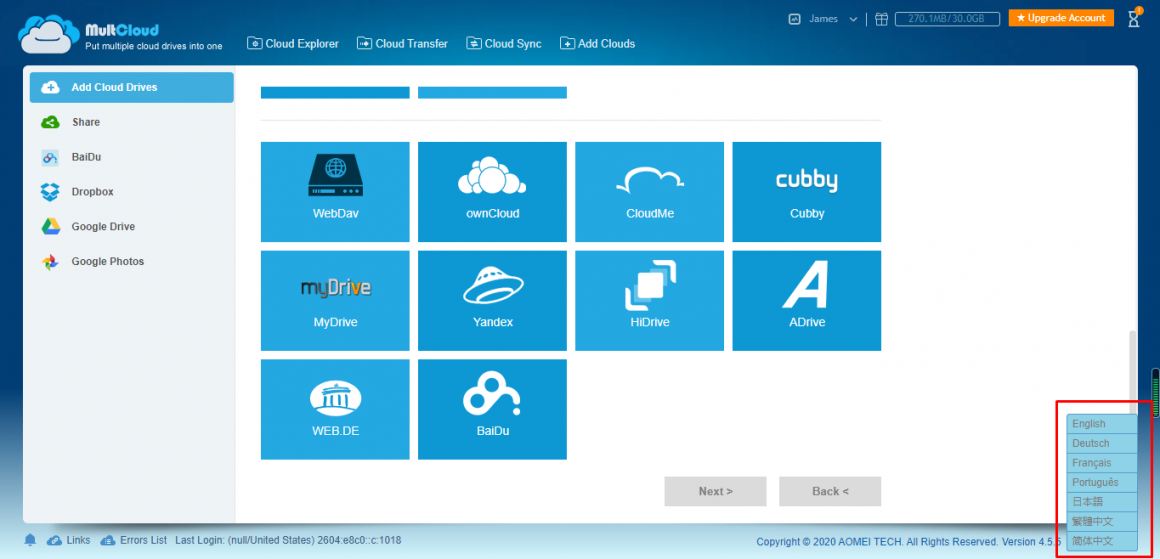Click the James account avatar icon
1160x559 pixels.
[x=795, y=19]
